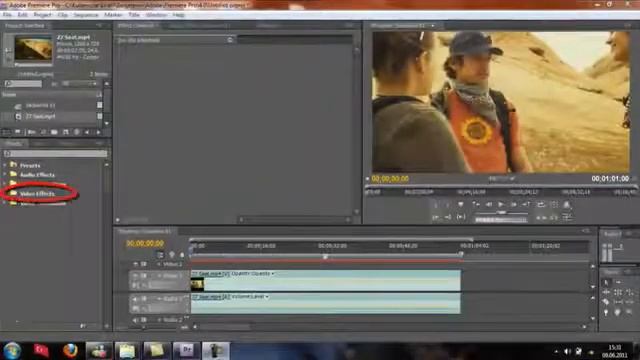This screenshot has width=640, height=360.
Task: Select the Rolling Edit tool
Action: [x=618, y=292]
